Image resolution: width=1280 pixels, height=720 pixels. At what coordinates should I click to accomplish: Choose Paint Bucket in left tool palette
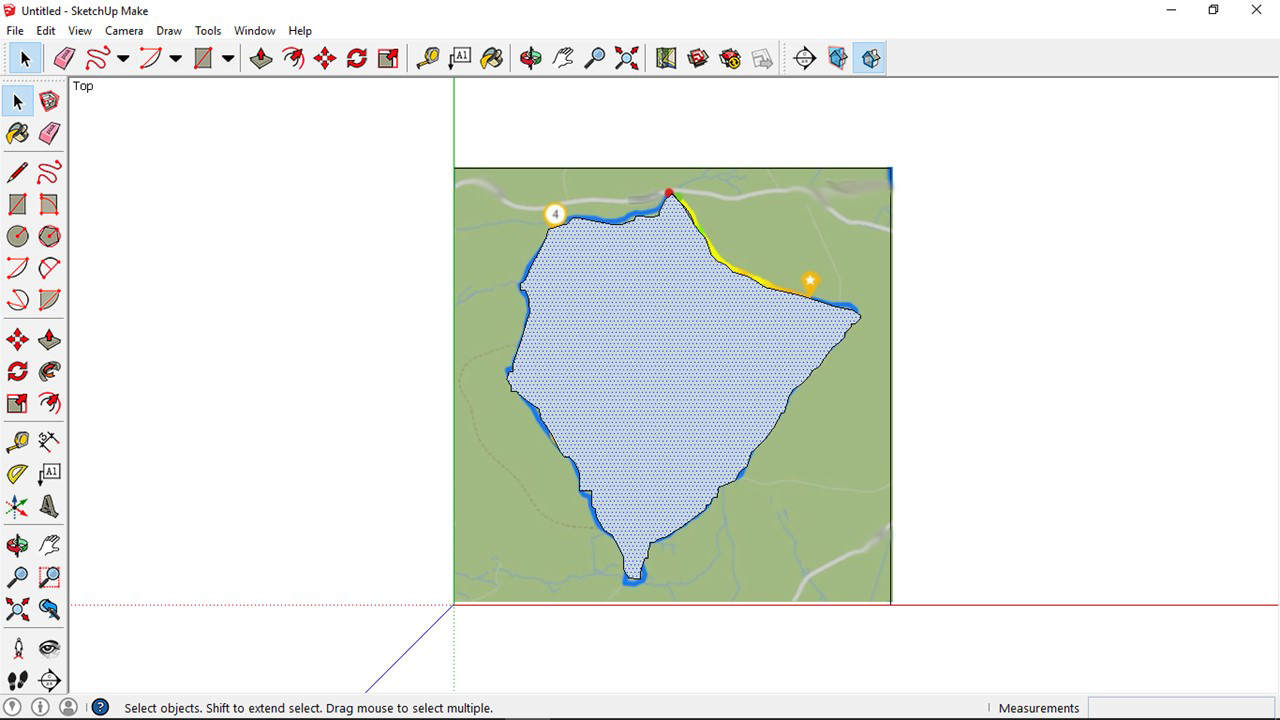tap(18, 133)
